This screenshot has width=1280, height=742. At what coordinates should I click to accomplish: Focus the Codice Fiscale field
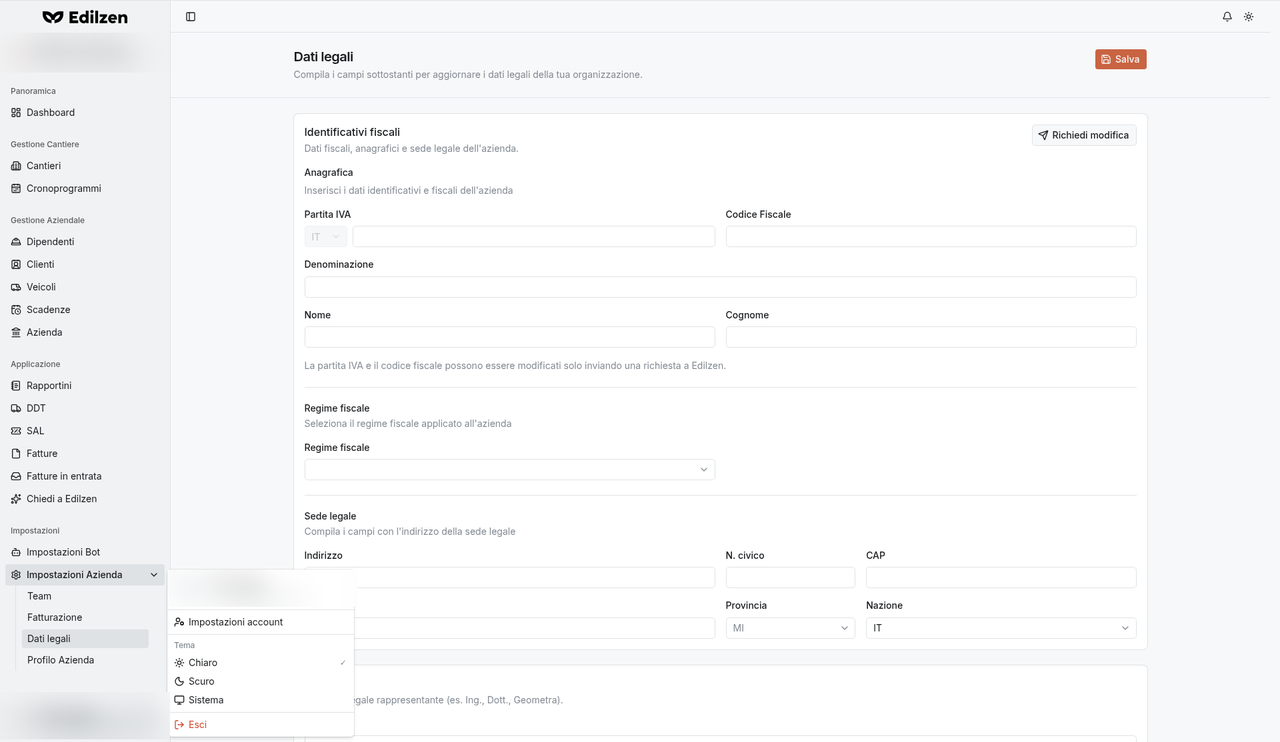click(931, 237)
